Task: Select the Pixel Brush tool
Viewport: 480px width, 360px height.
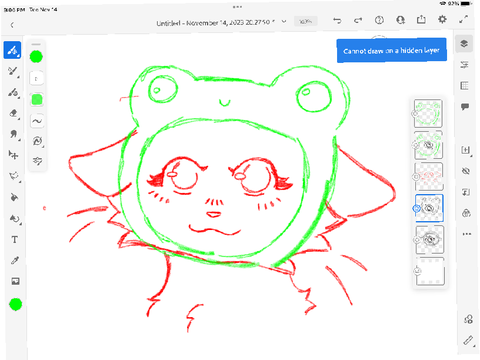Action: click(x=12, y=50)
